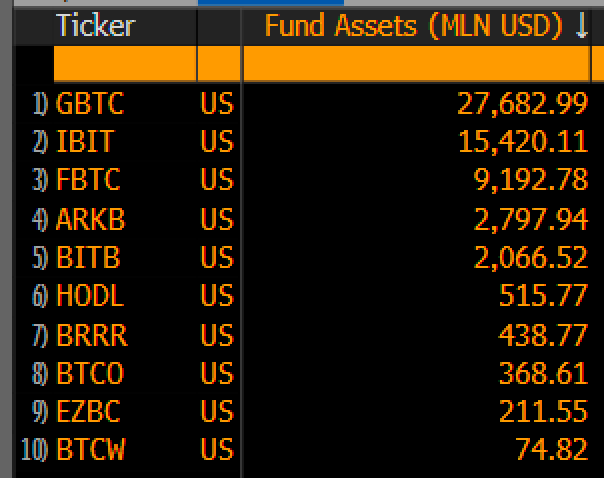Sort by Fund Assets (MLN USD) header

(x=414, y=26)
